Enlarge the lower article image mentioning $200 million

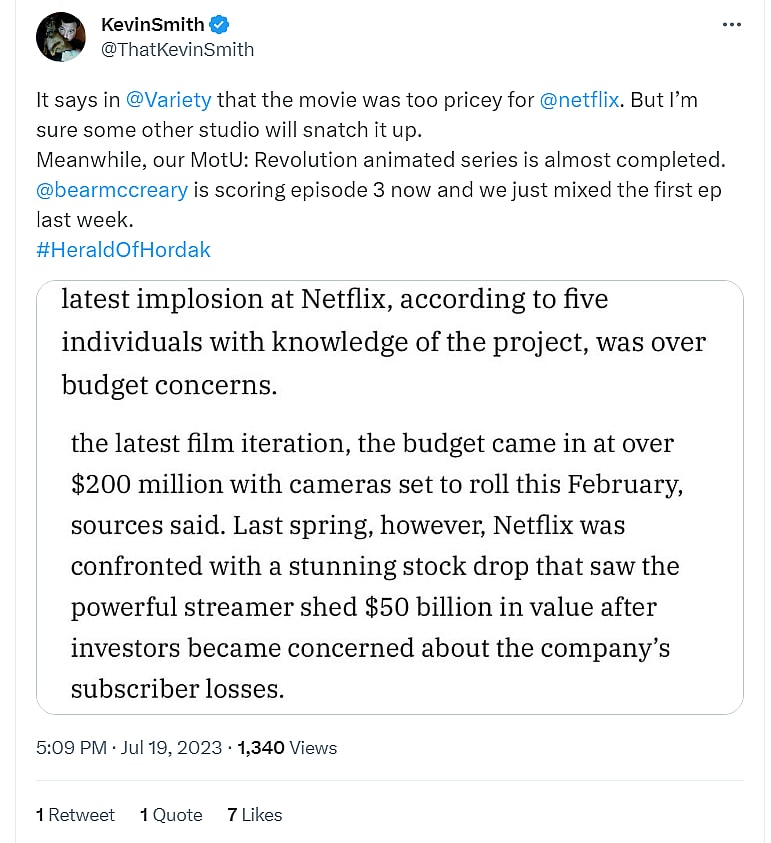[x=389, y=565]
